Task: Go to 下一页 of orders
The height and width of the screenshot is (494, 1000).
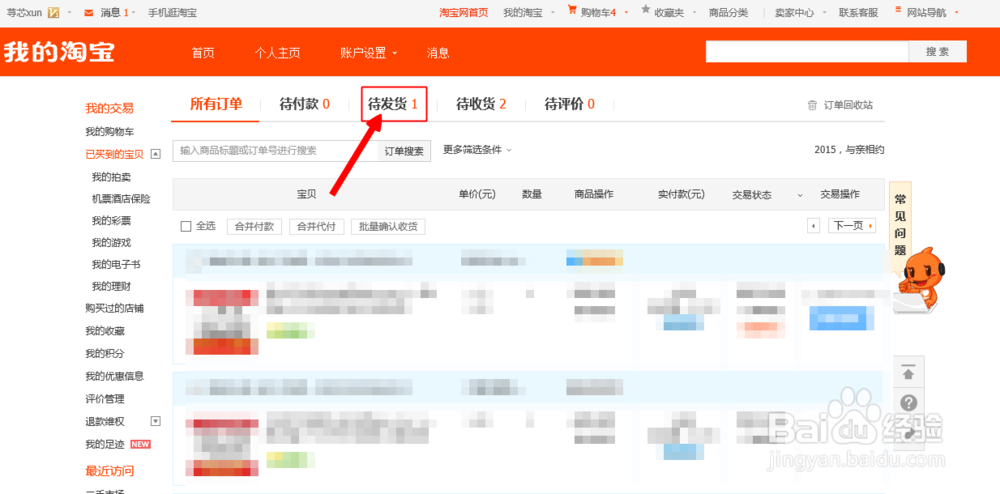Action: click(851, 226)
